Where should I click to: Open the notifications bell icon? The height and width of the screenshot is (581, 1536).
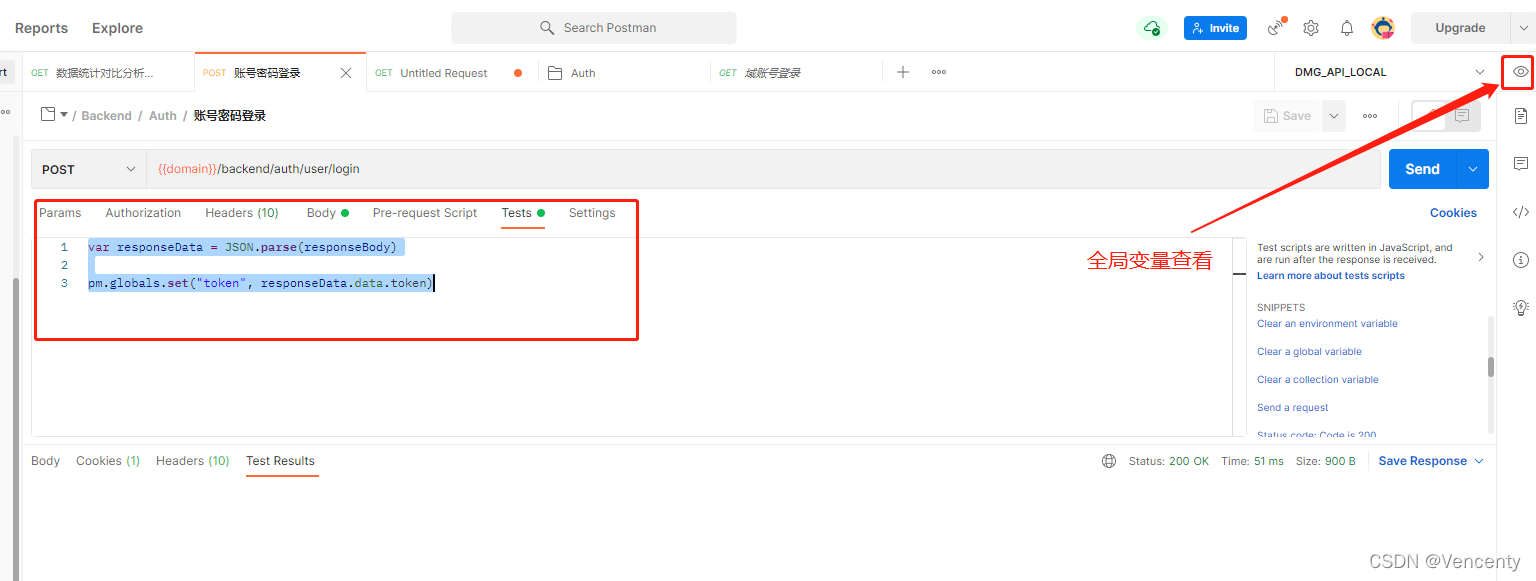1347,28
